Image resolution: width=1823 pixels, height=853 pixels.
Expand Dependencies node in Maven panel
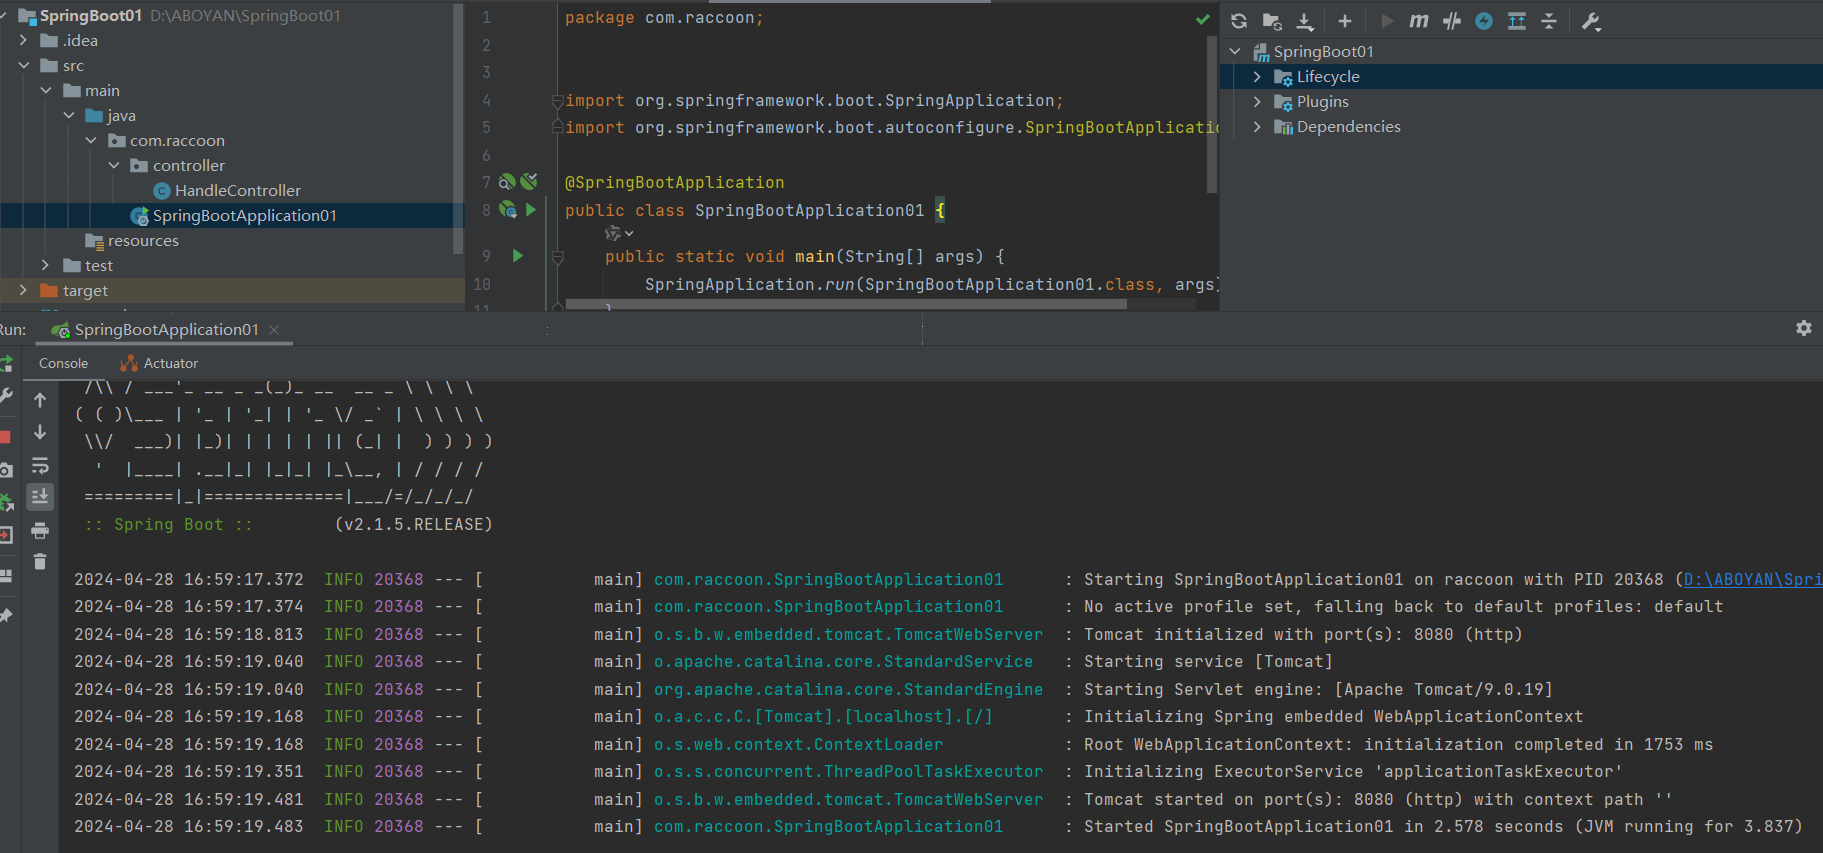point(1257,127)
